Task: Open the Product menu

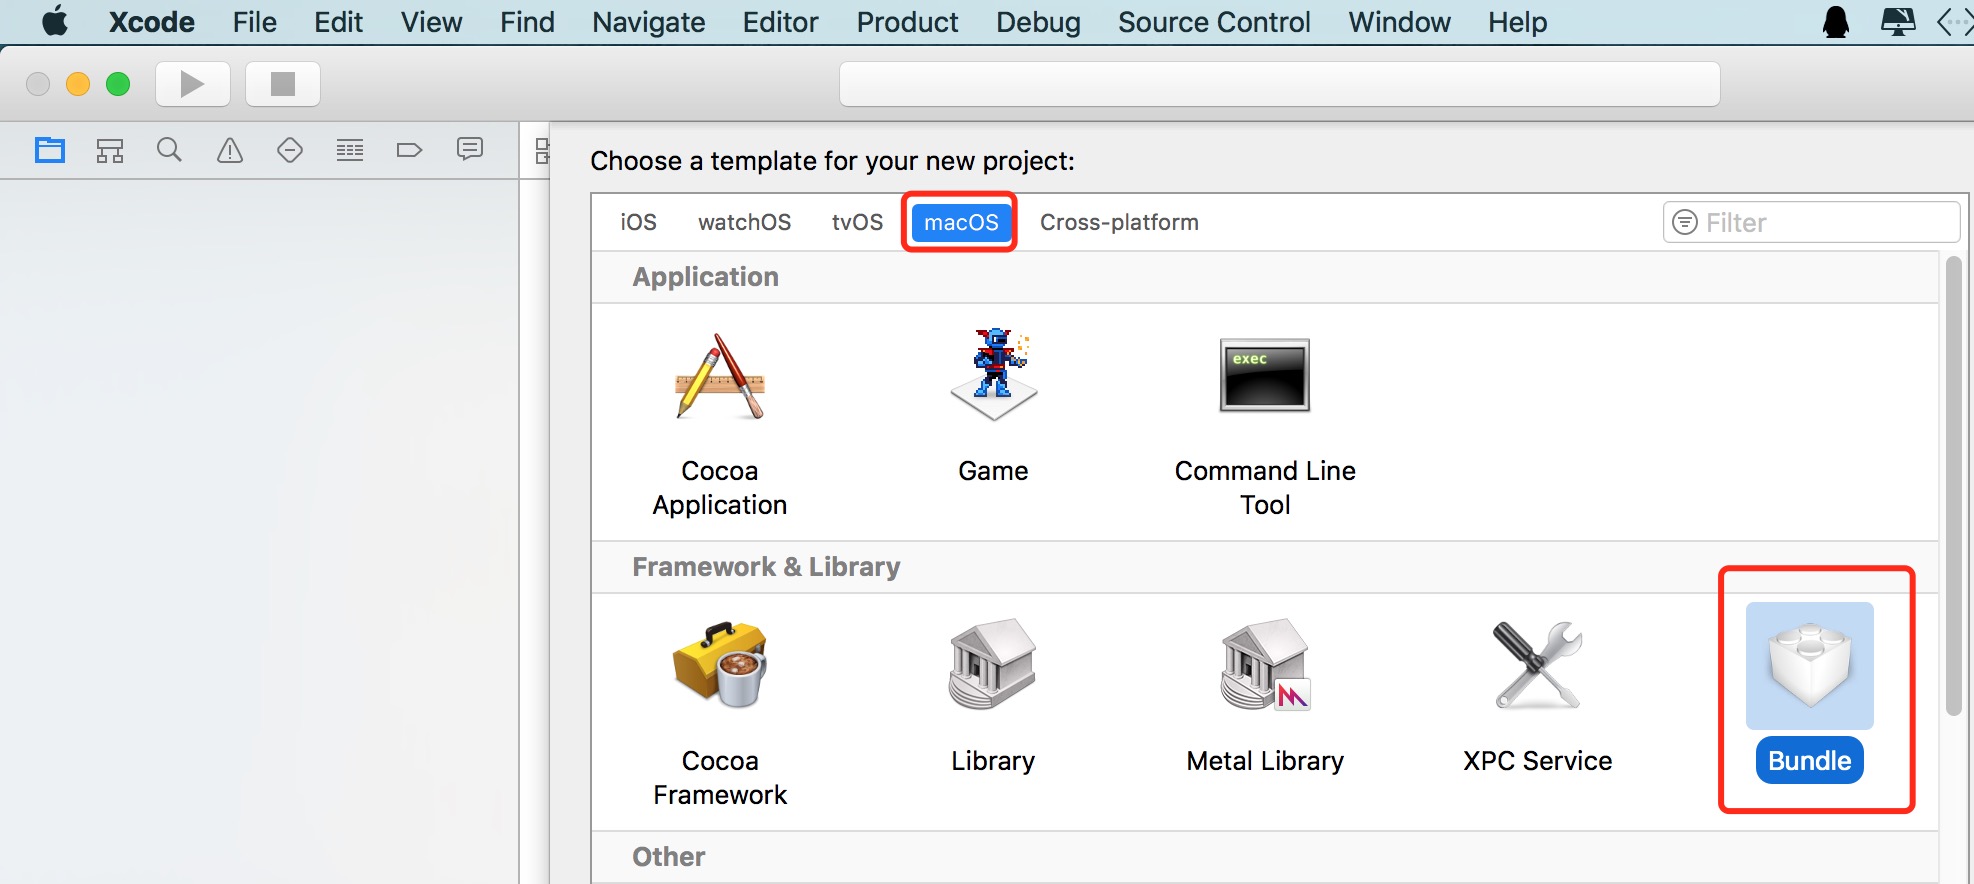Action: [x=907, y=22]
